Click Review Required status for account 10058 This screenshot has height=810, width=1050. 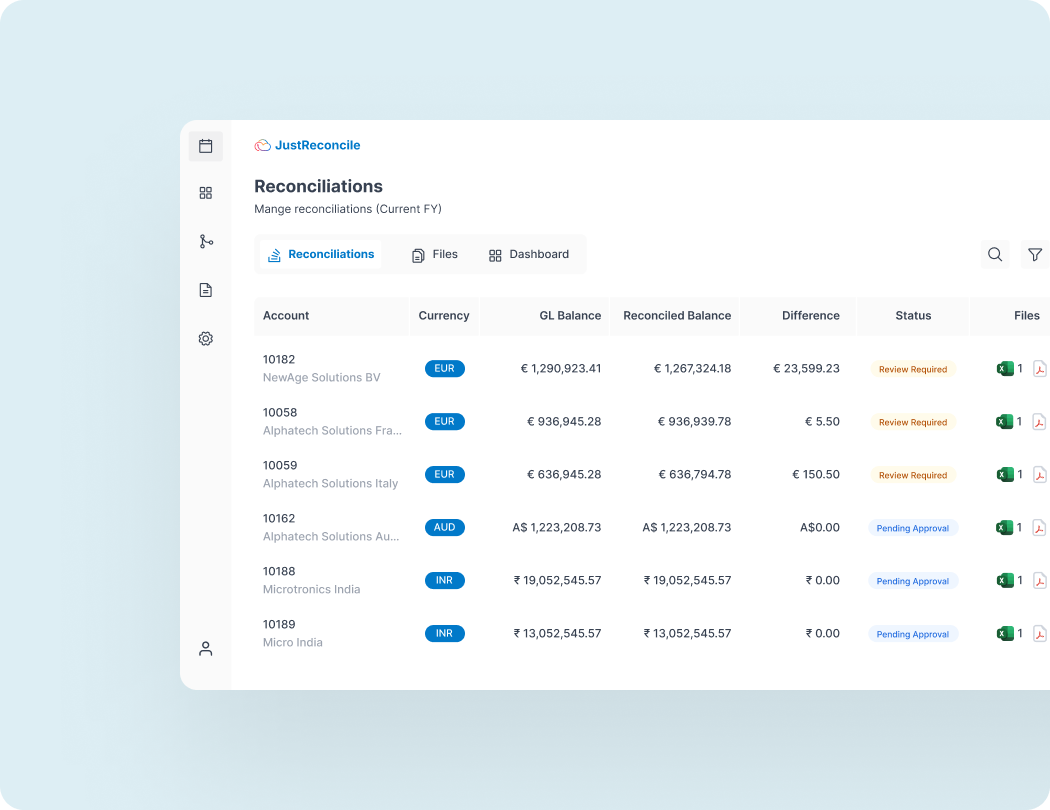[x=912, y=421]
